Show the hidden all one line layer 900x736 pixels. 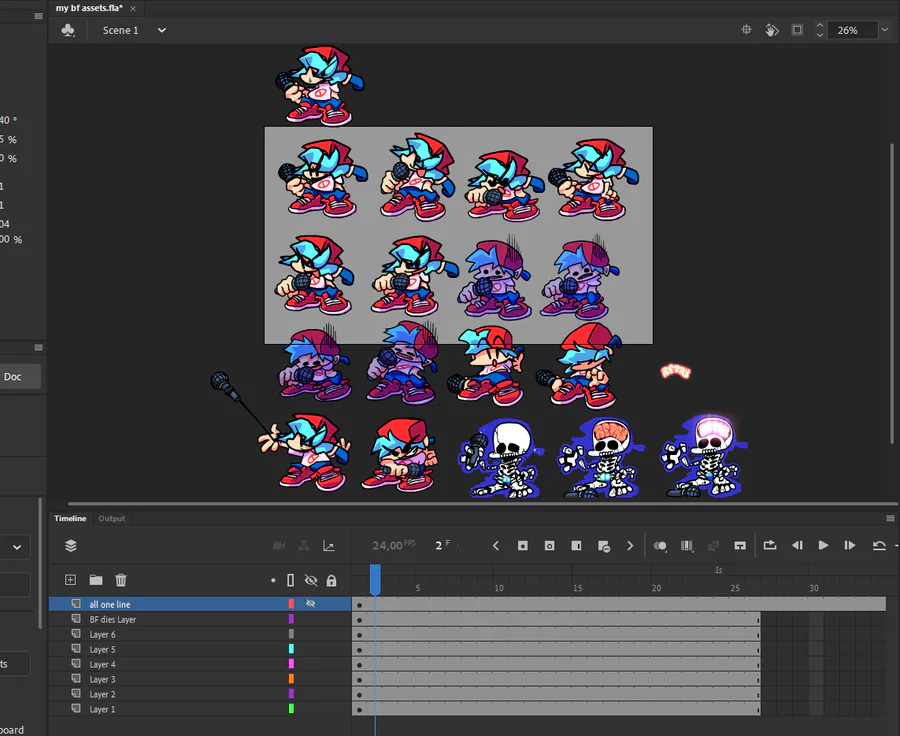tap(311, 604)
